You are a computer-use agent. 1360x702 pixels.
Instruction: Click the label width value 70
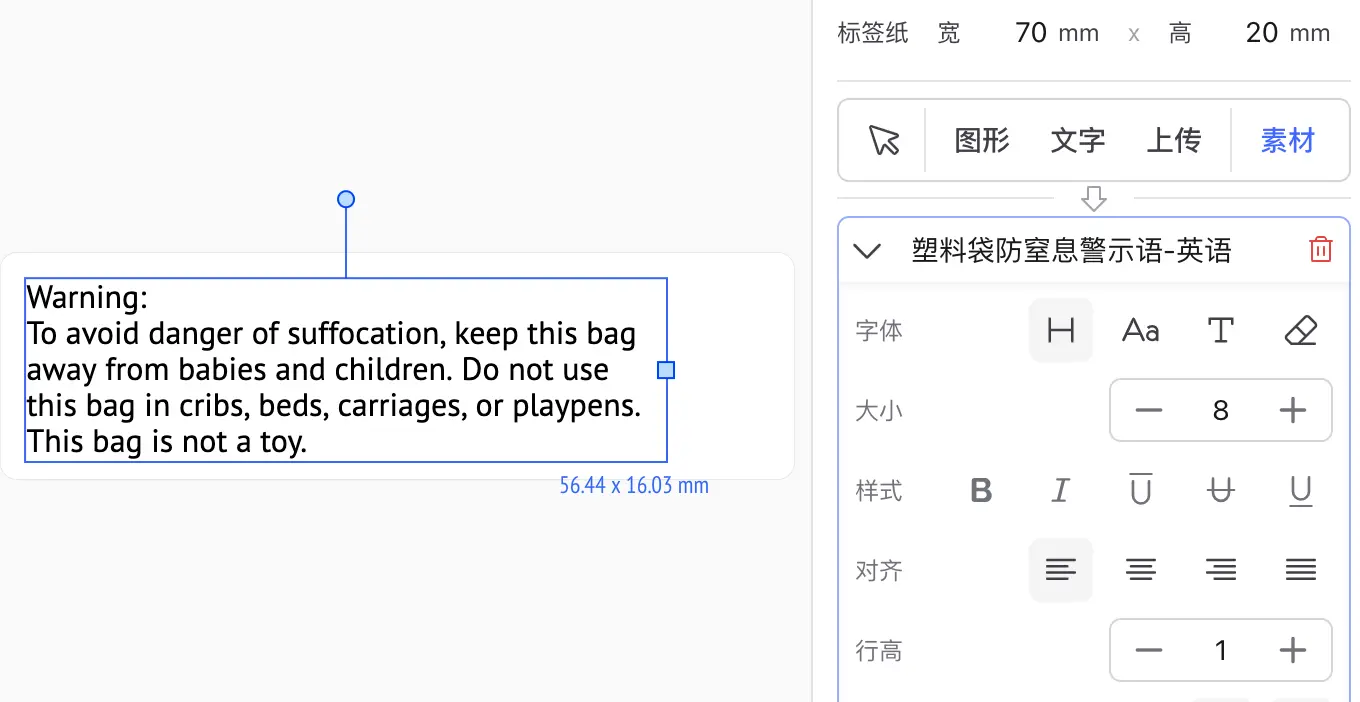[1030, 33]
